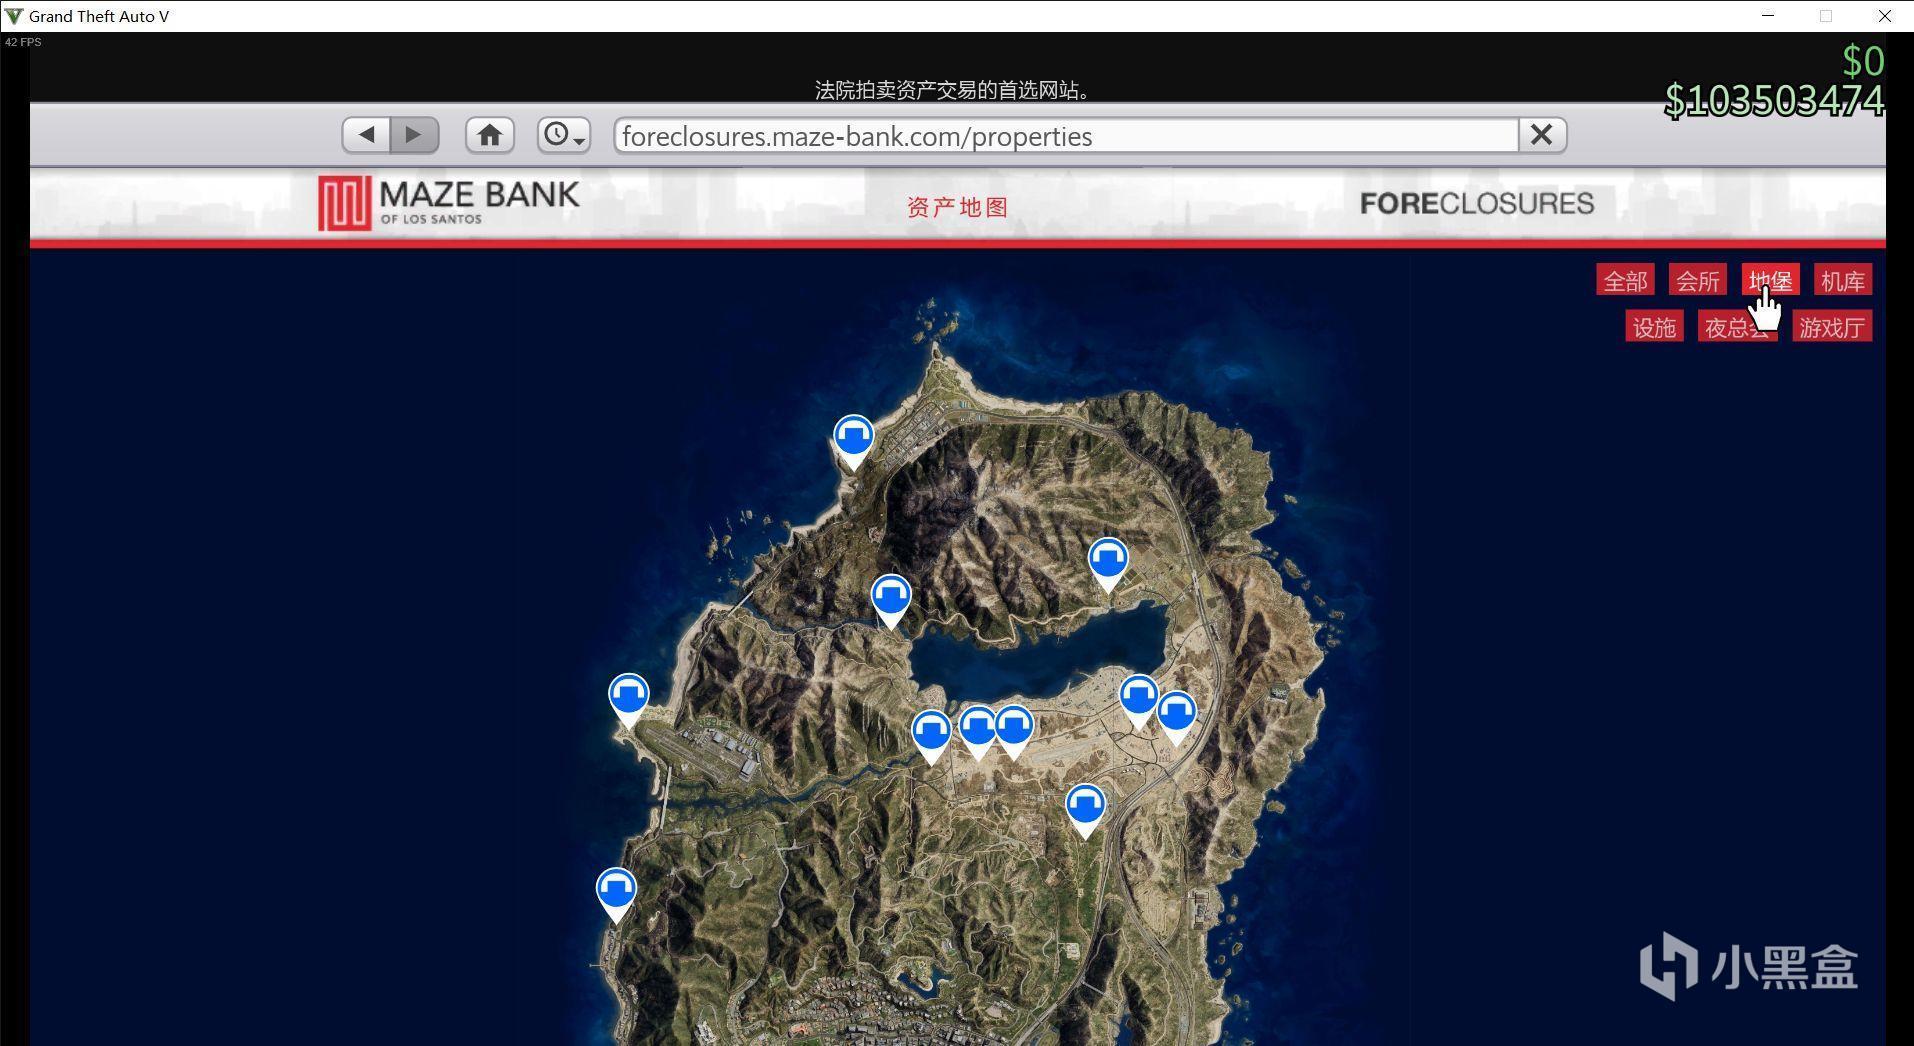Click the 资产地图 heading
Screen dimensions: 1914x1046
957,207
